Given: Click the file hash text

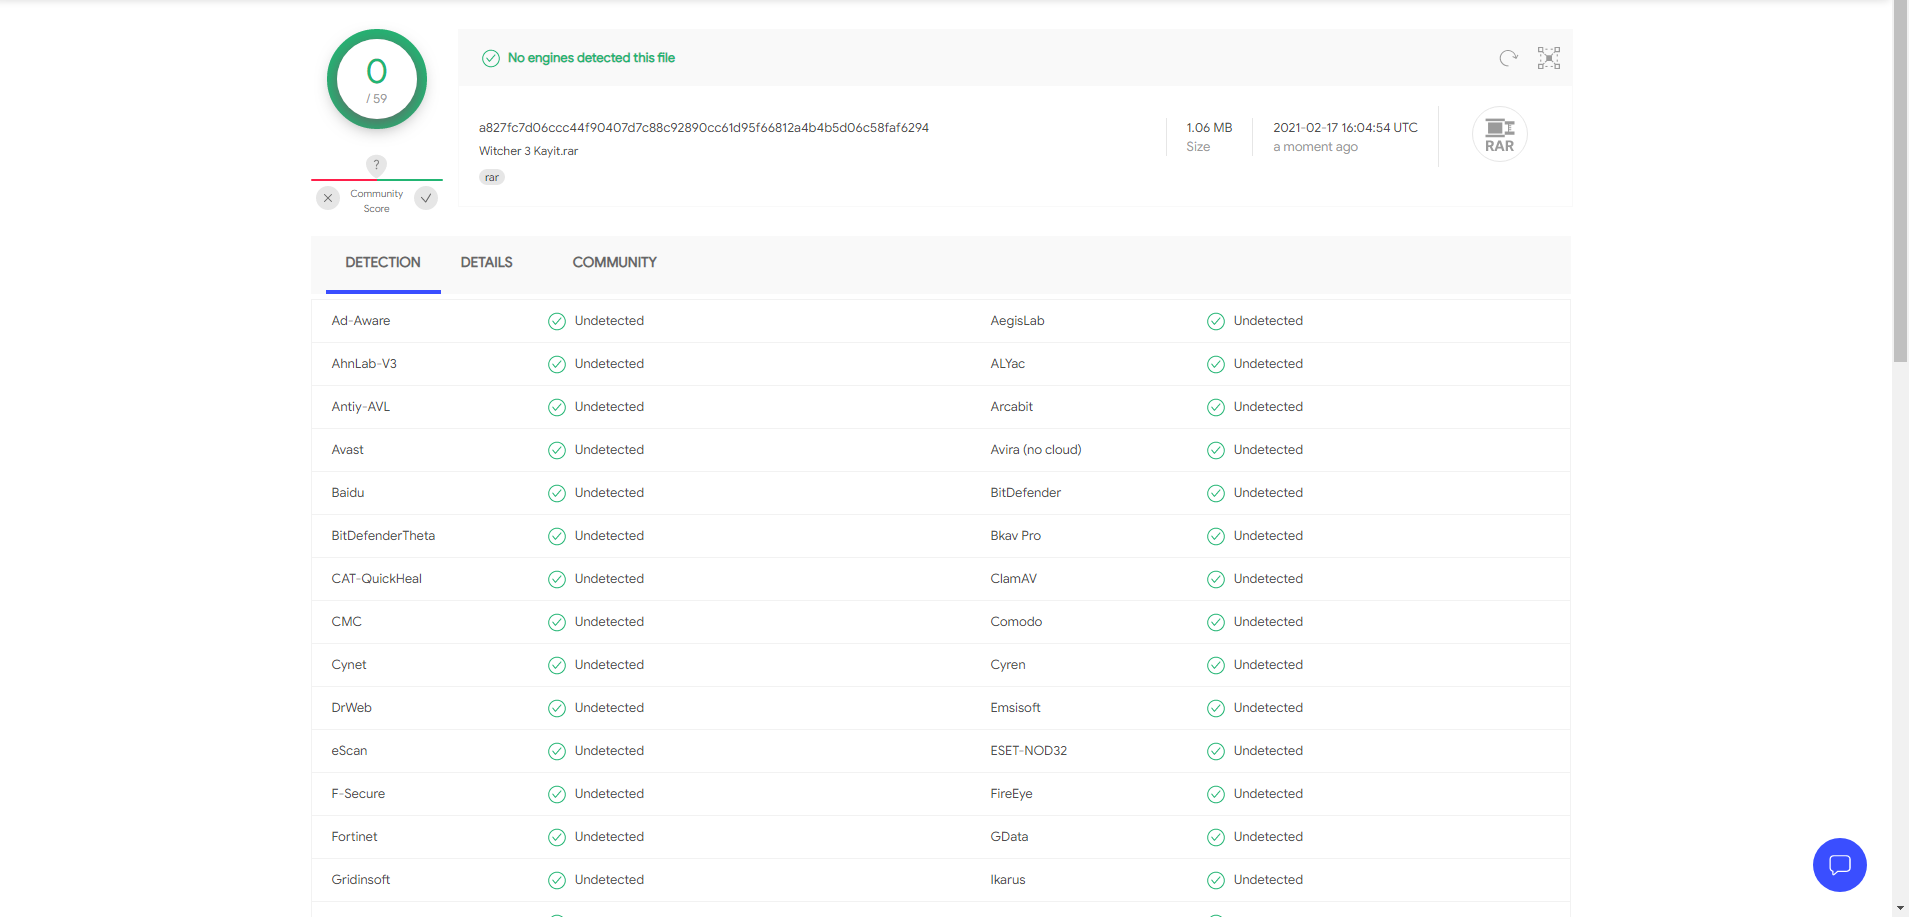Looking at the screenshot, I should pos(703,128).
